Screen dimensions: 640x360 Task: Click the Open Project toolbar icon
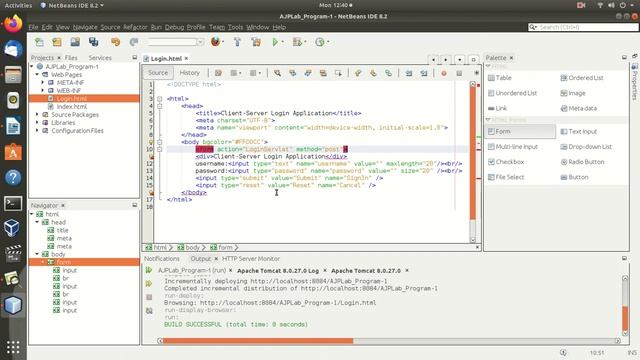(75, 42)
